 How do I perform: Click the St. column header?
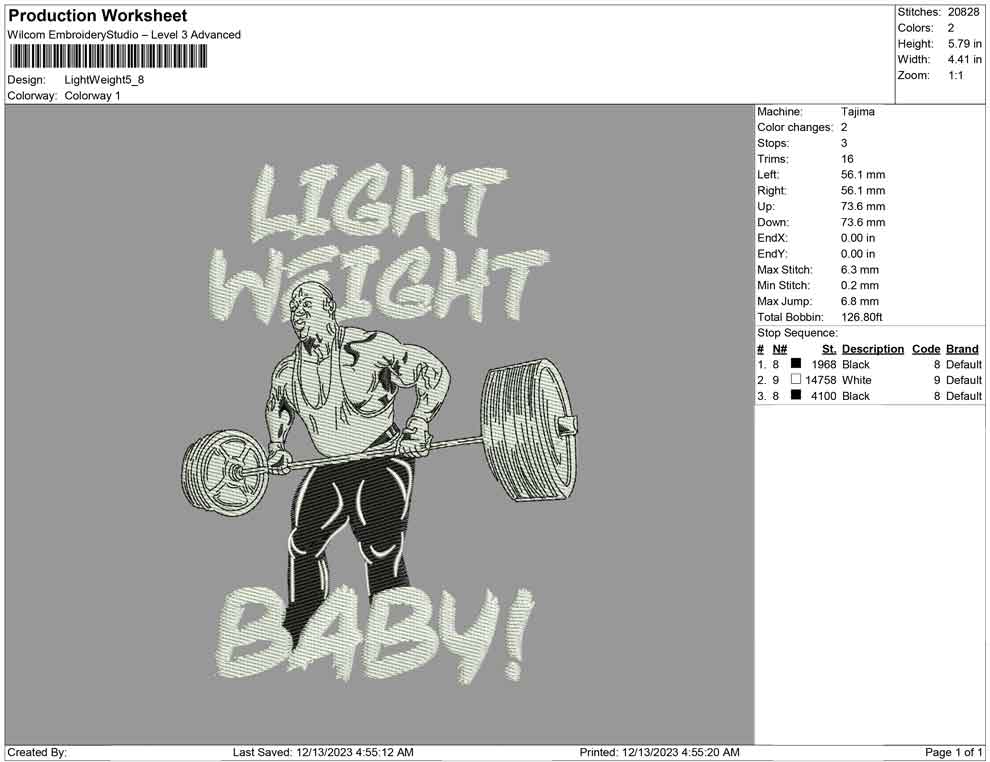[827, 348]
